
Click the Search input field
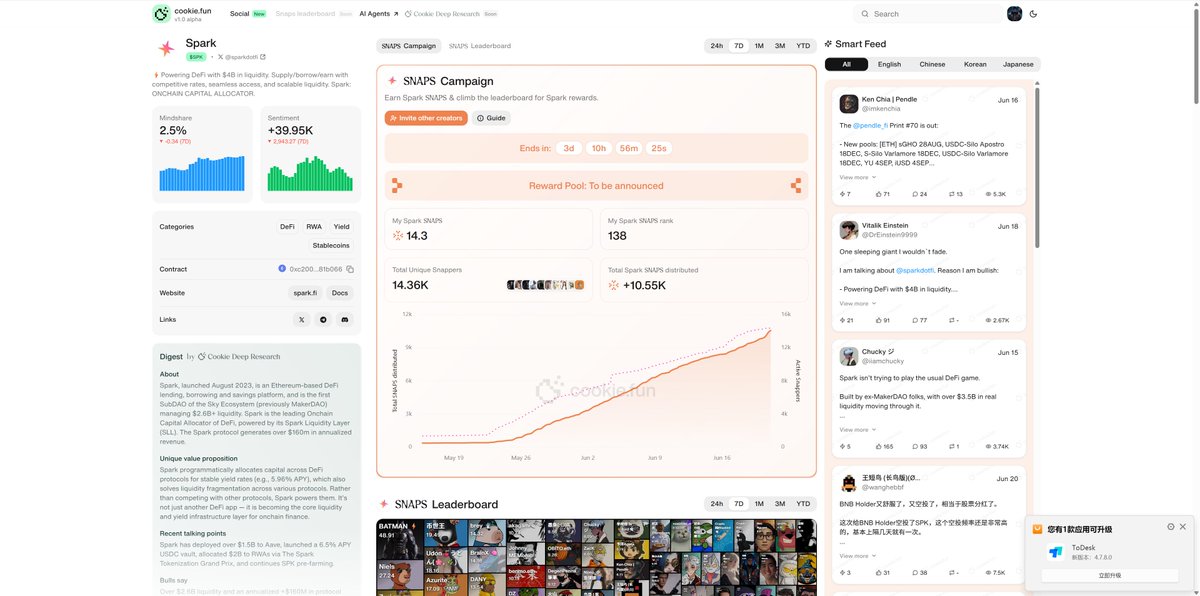929,14
